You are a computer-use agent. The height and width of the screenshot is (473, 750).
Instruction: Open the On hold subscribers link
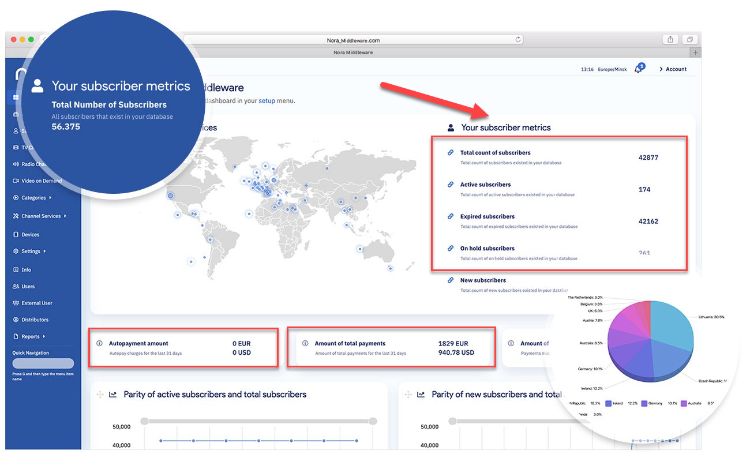pyautogui.click(x=487, y=248)
